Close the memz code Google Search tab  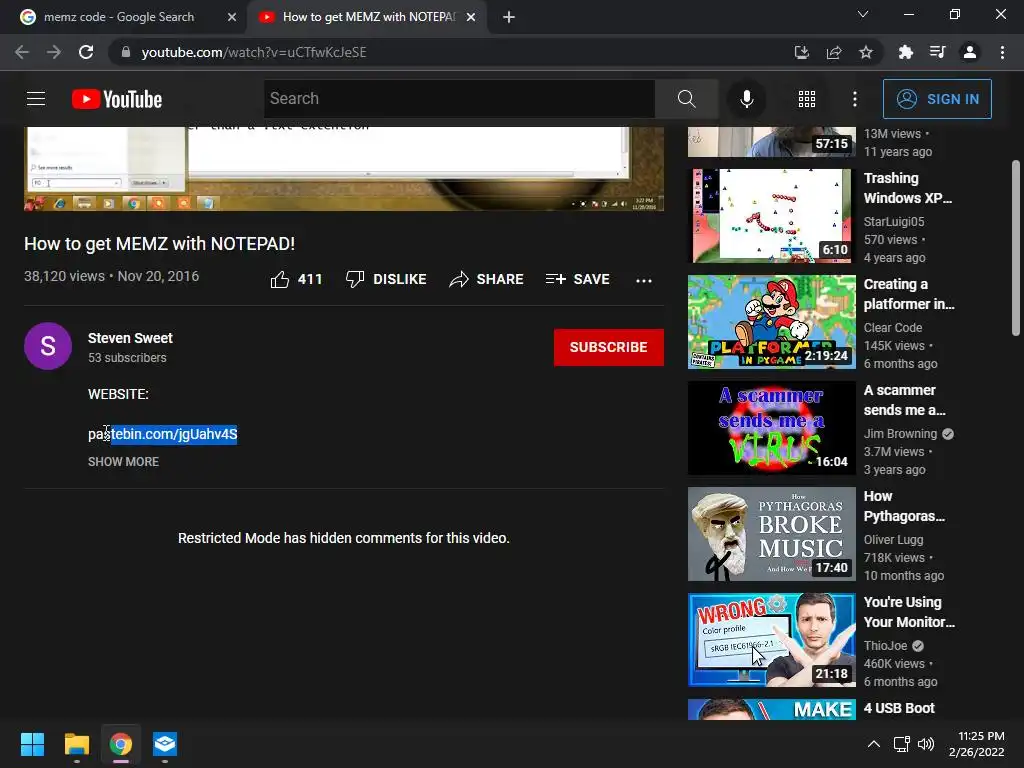coord(232,17)
